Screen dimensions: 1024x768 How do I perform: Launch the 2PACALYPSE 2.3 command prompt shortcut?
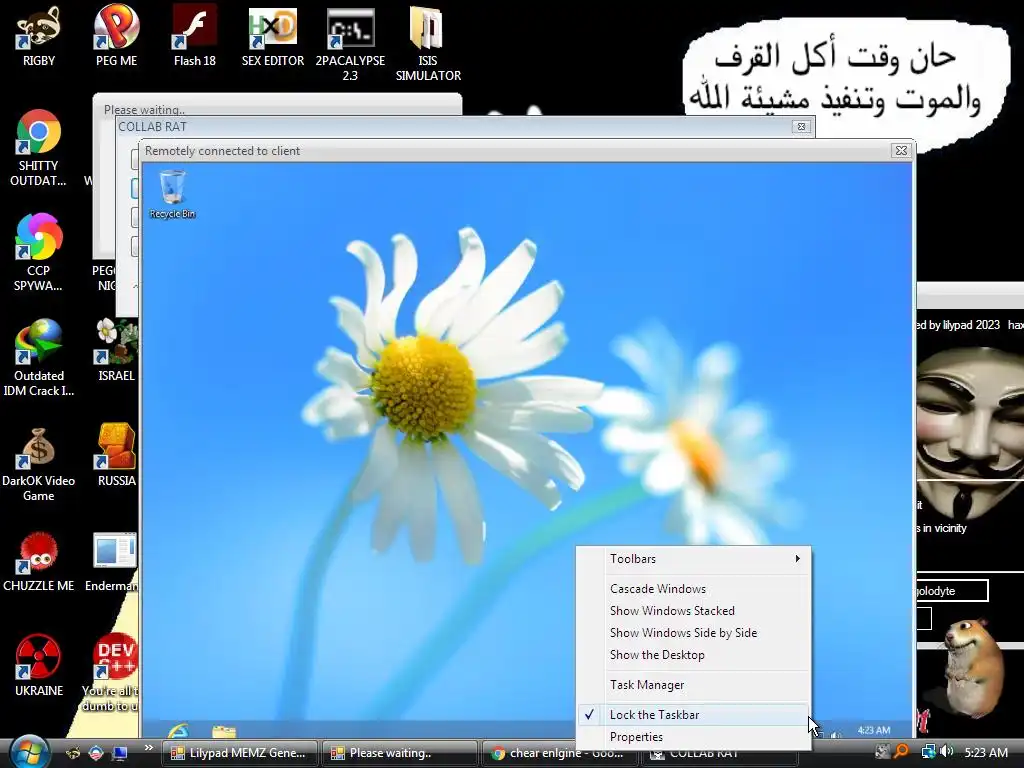pyautogui.click(x=351, y=42)
